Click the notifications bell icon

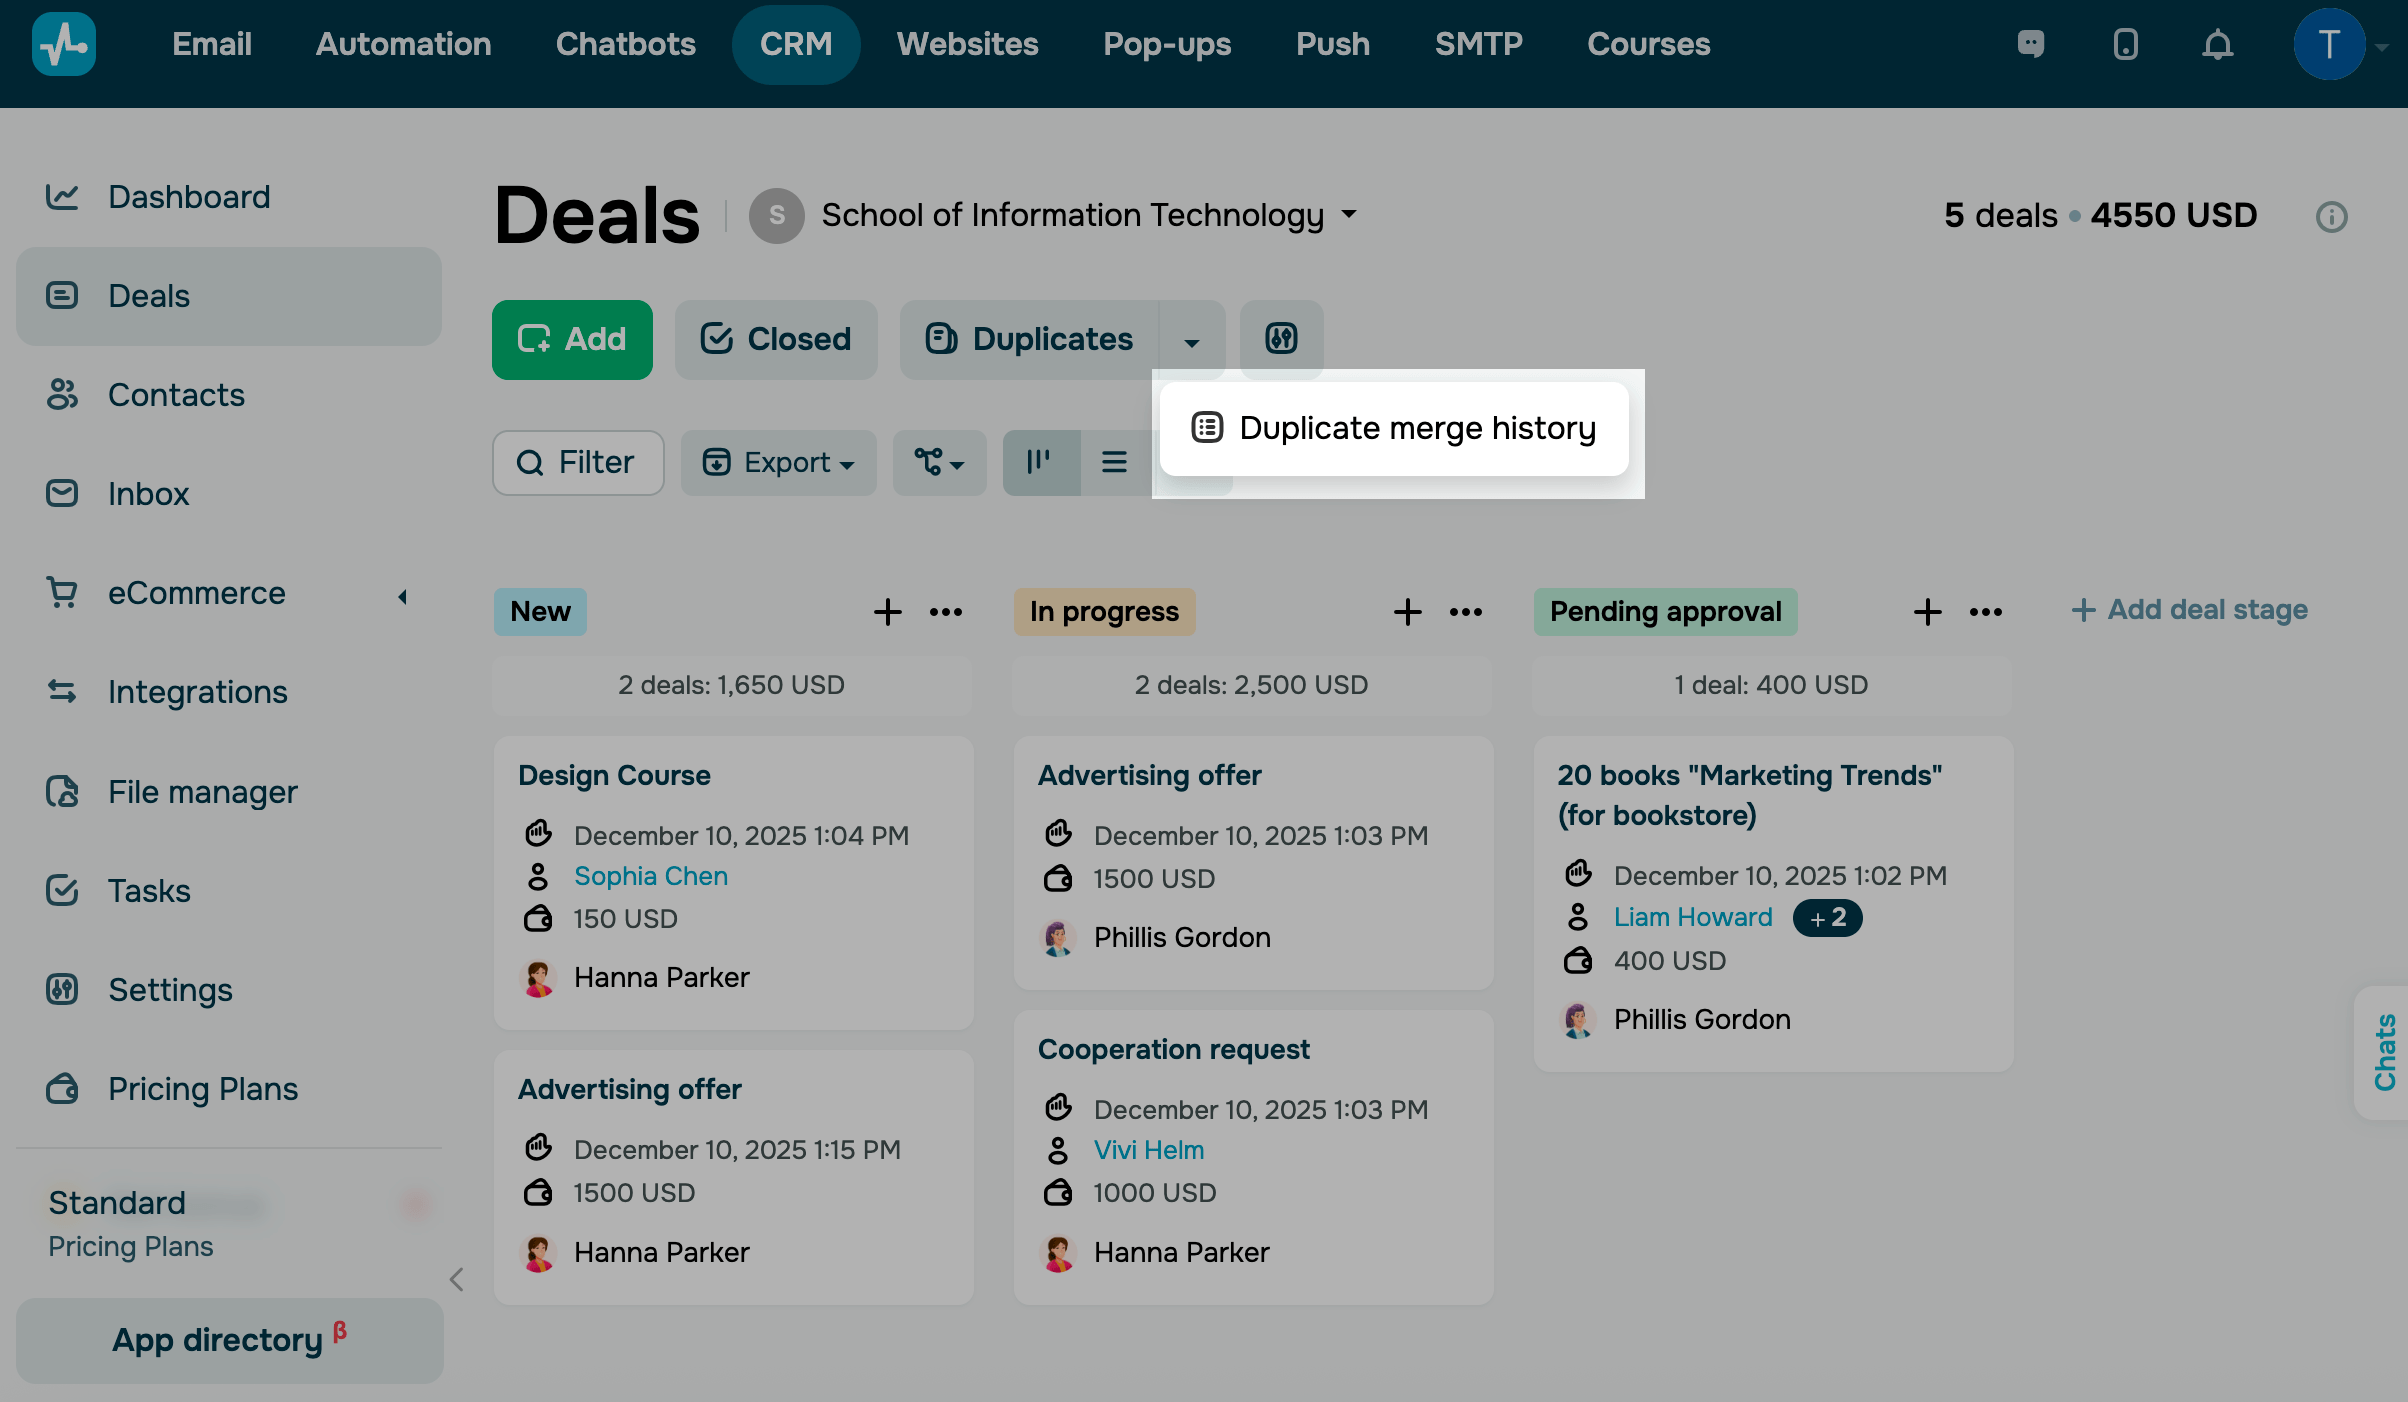2217,45
